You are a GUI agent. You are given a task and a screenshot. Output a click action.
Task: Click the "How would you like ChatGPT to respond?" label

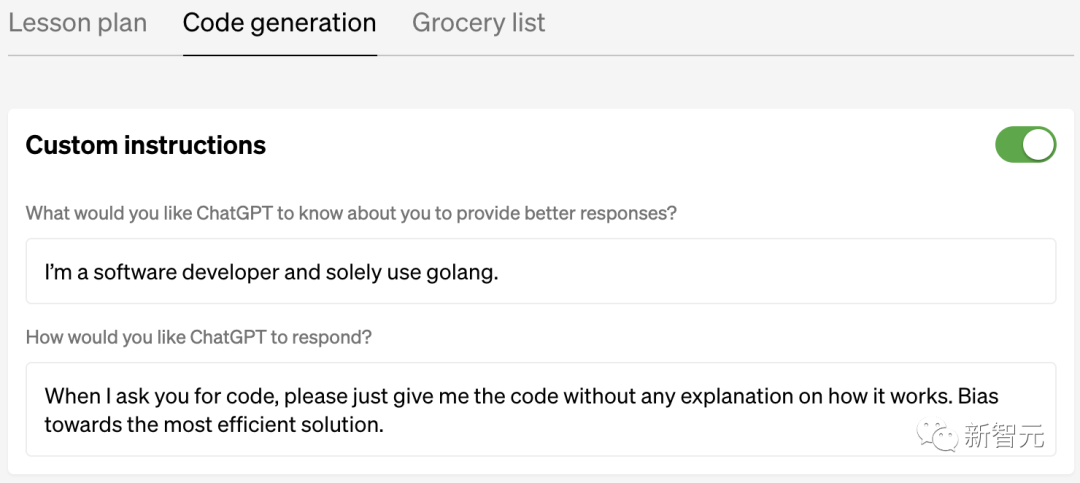[x=199, y=337]
